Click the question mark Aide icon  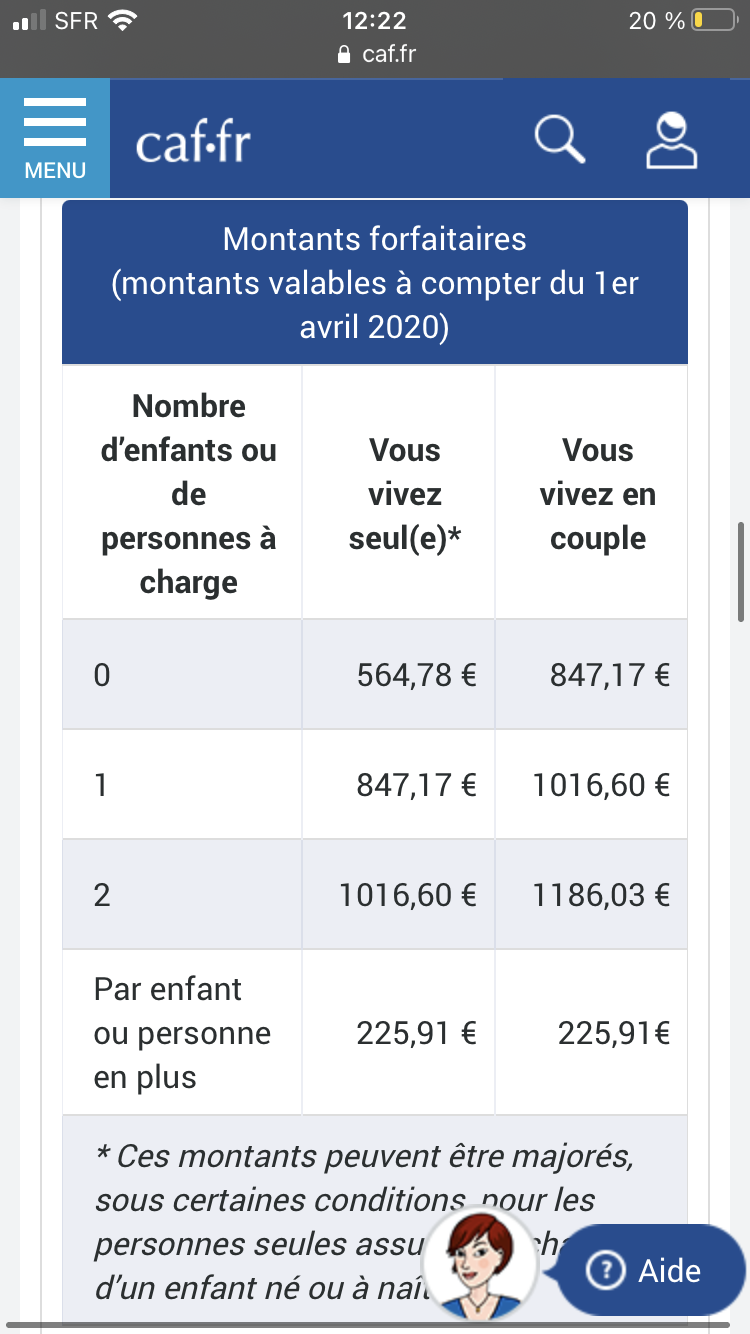tap(605, 1271)
